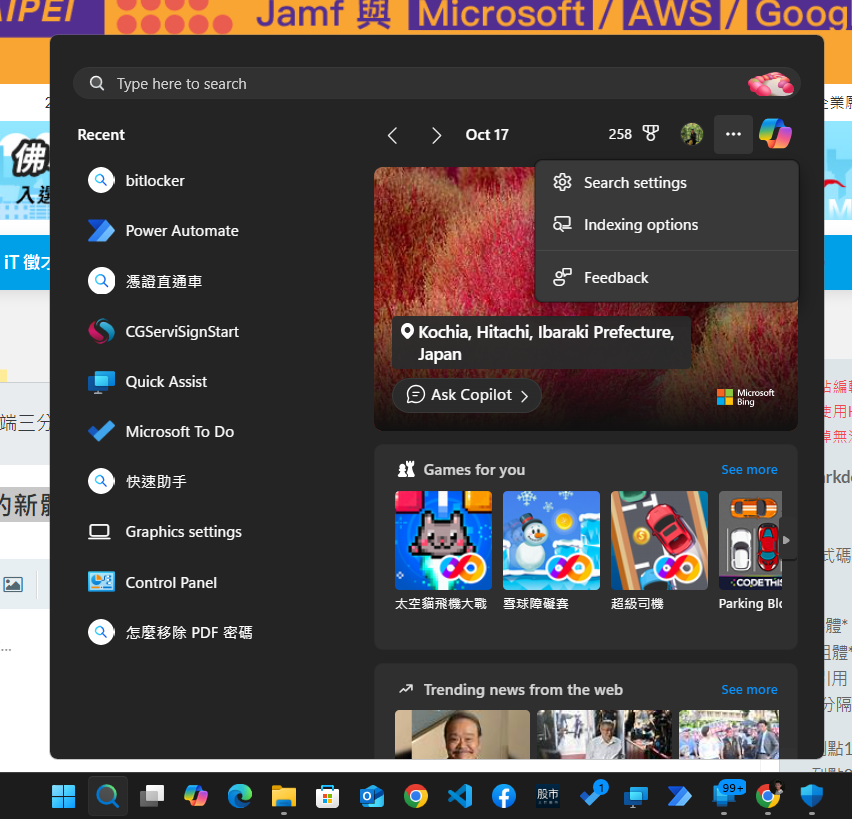Open Windows Security shield on taskbar
Image resolution: width=852 pixels, height=819 pixels.
coord(812,797)
